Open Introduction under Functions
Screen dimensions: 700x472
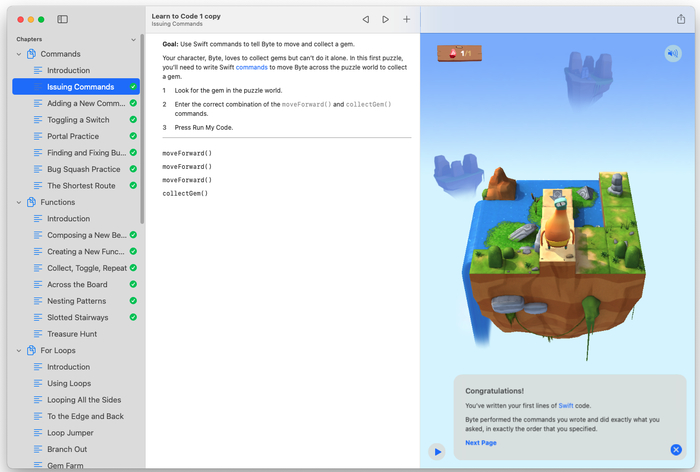click(76, 219)
